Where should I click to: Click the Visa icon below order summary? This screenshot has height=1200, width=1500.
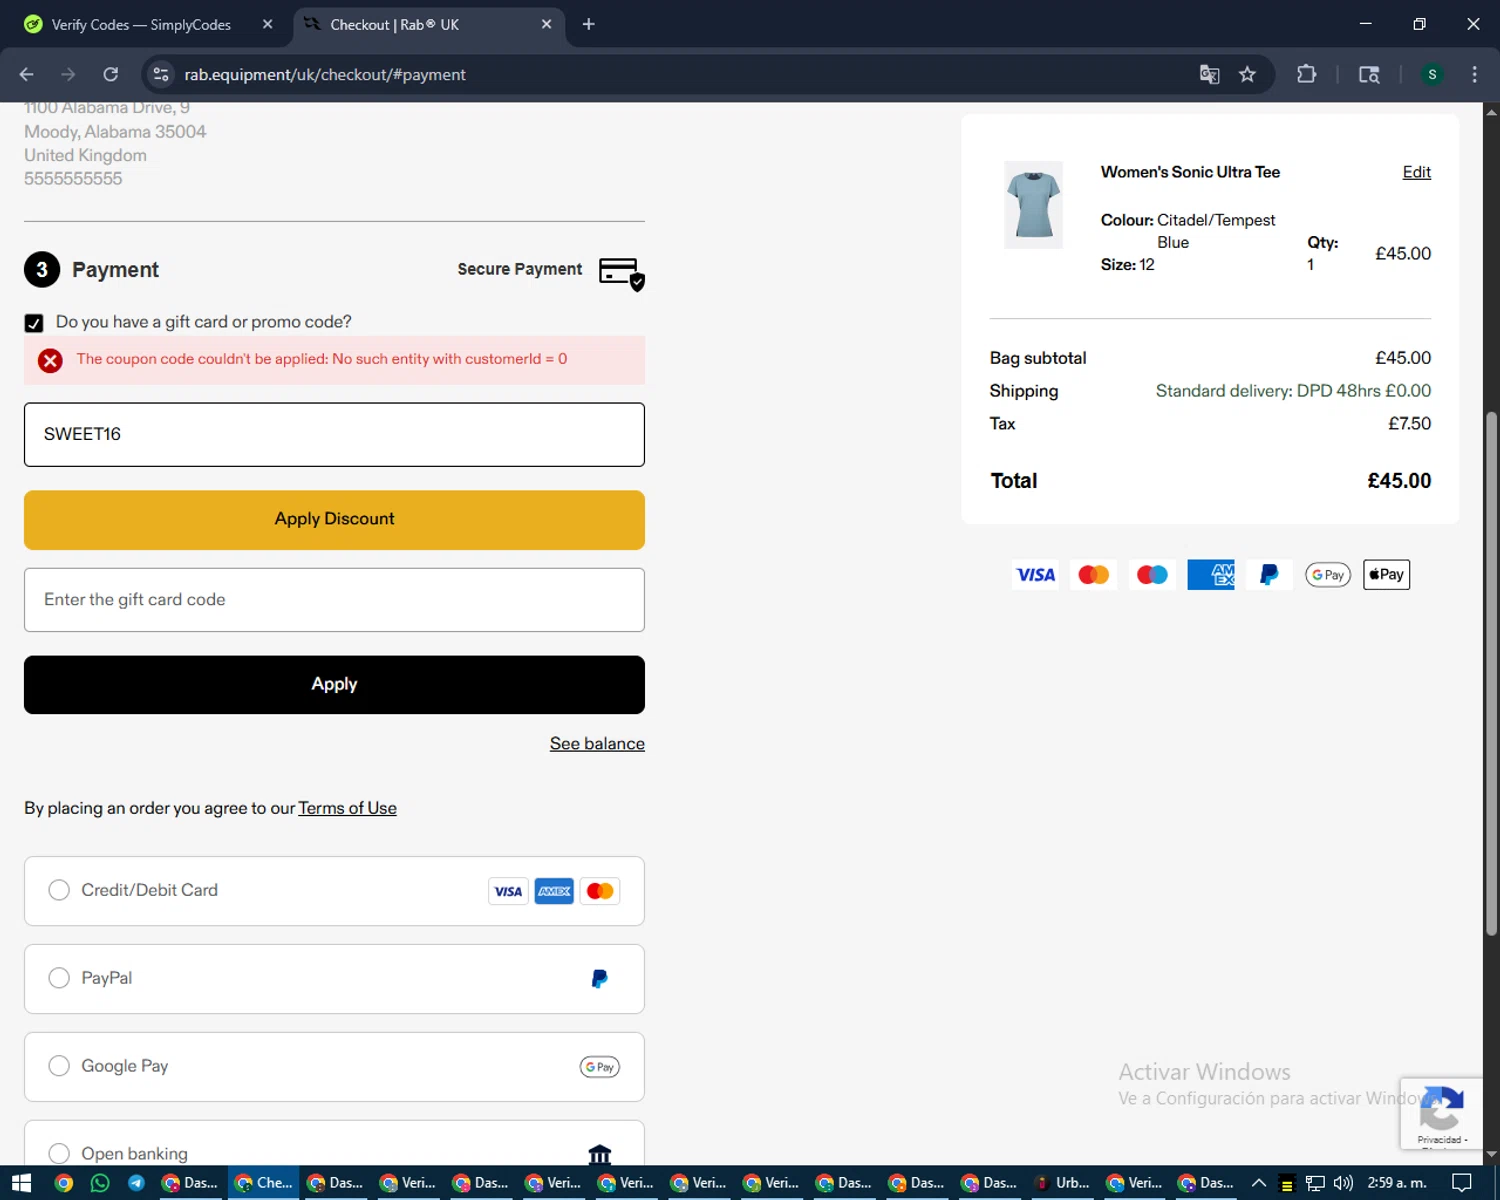tap(1035, 575)
